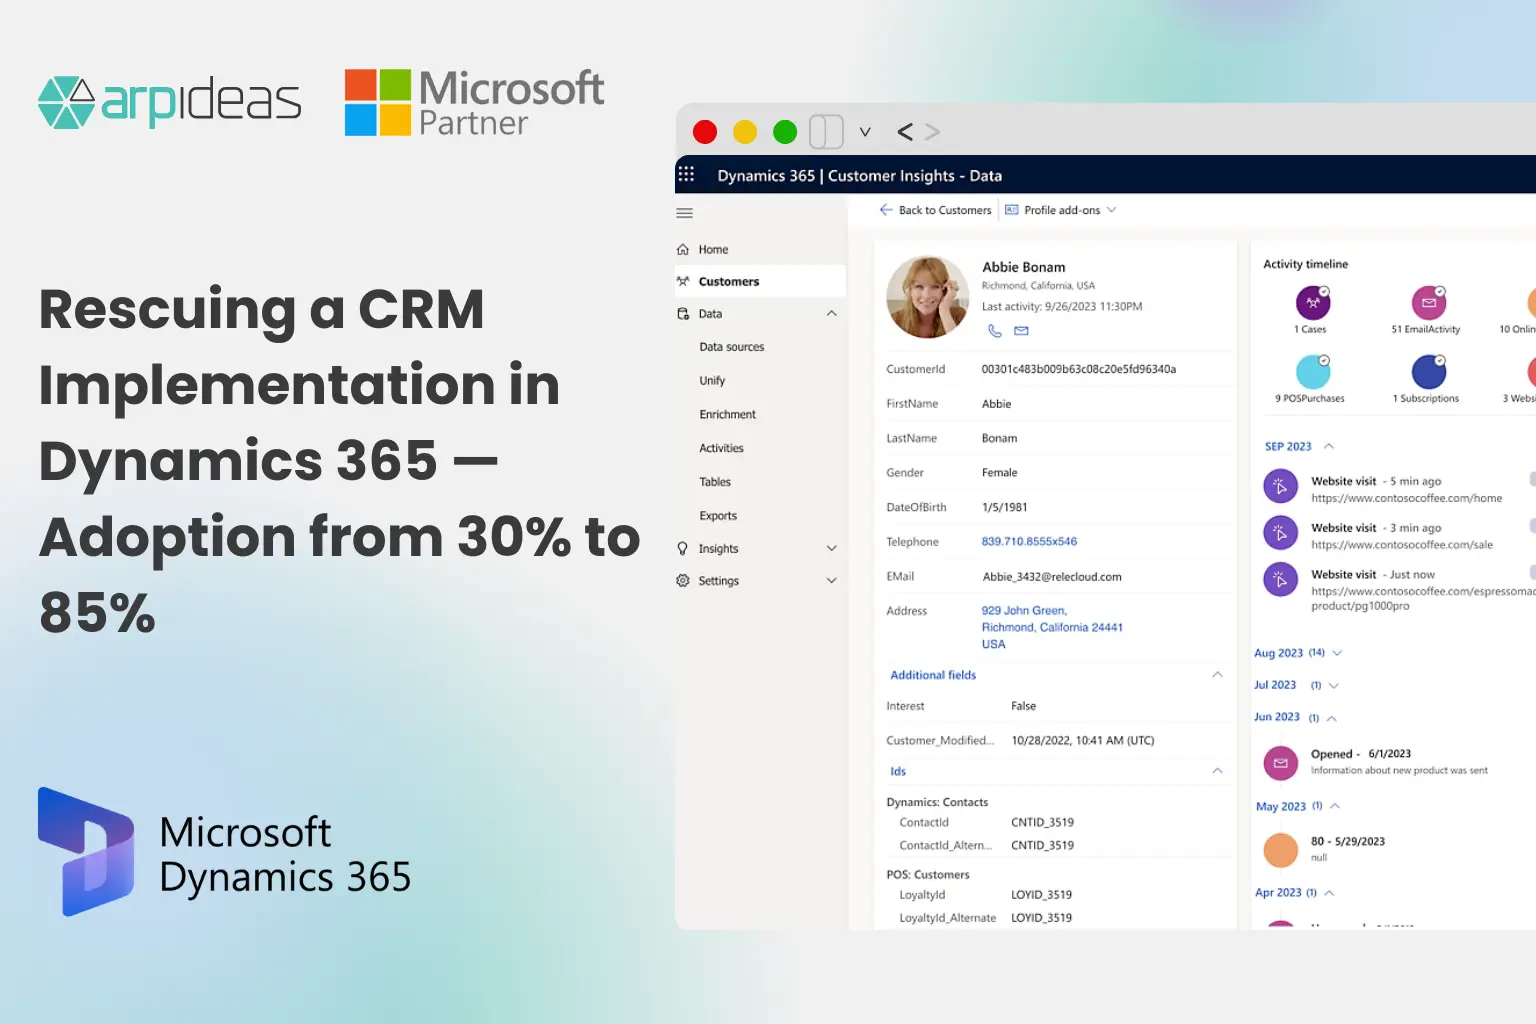The image size is (1536, 1024).
Task: Open address 929 John Green link
Action: point(1052,627)
